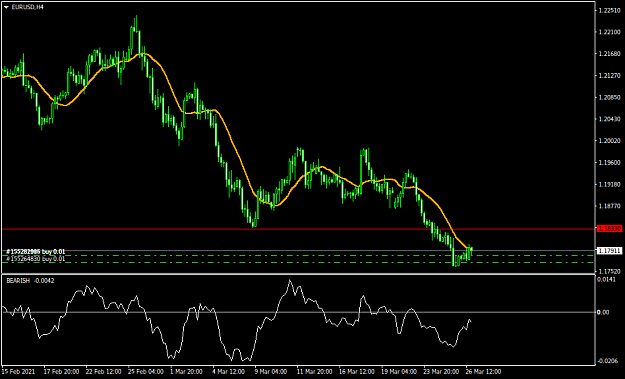
Task: Click the 22 Feb 12:00 time label
Action: pyautogui.click(x=103, y=372)
